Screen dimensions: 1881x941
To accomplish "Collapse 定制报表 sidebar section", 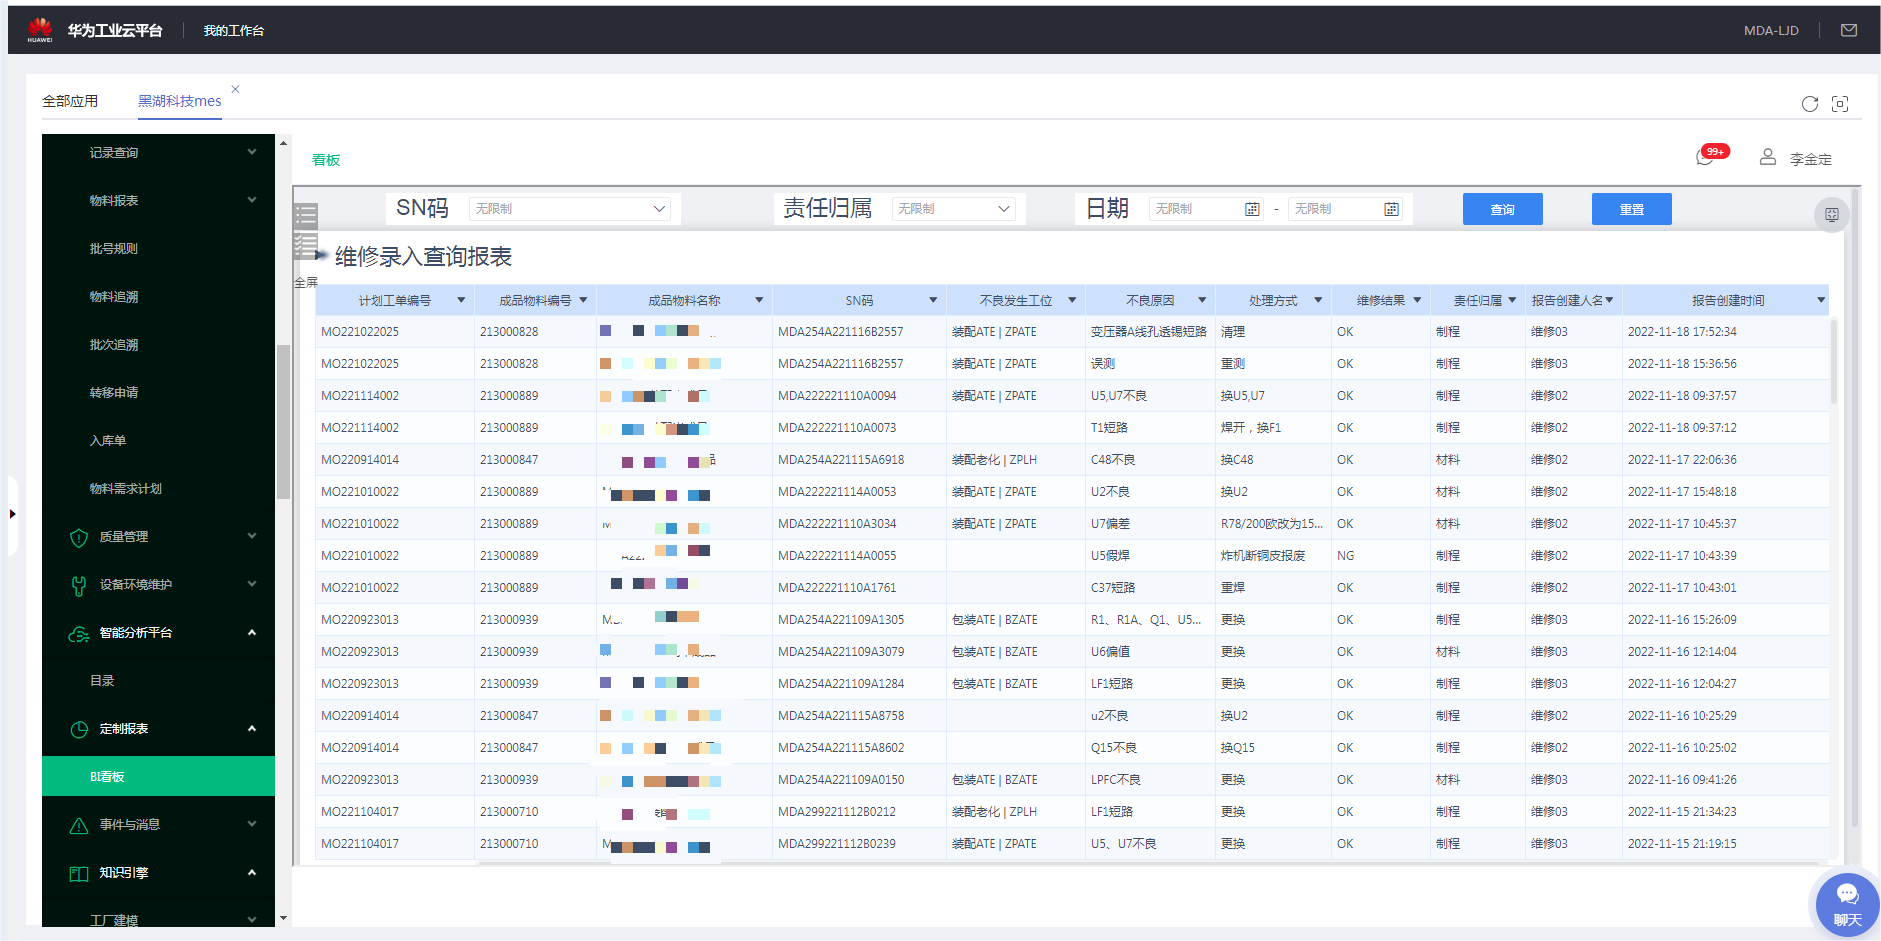I will (x=252, y=728).
